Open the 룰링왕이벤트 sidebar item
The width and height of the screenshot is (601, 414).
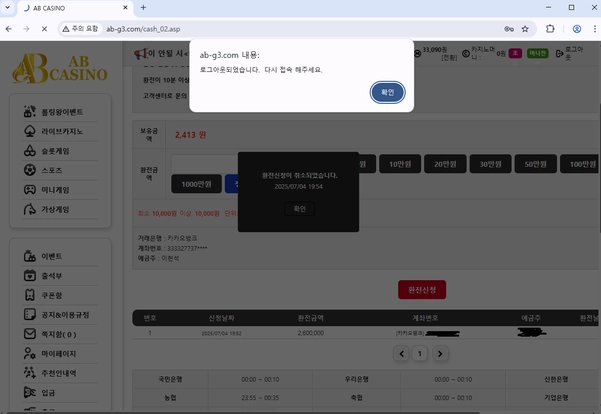tap(60, 113)
